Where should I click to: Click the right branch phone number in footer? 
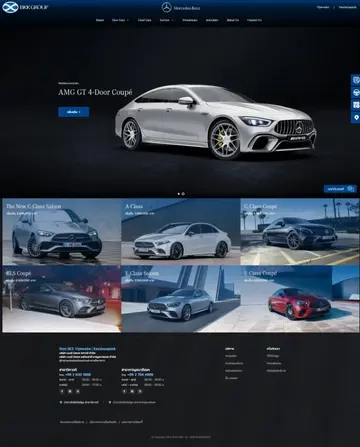[140, 375]
